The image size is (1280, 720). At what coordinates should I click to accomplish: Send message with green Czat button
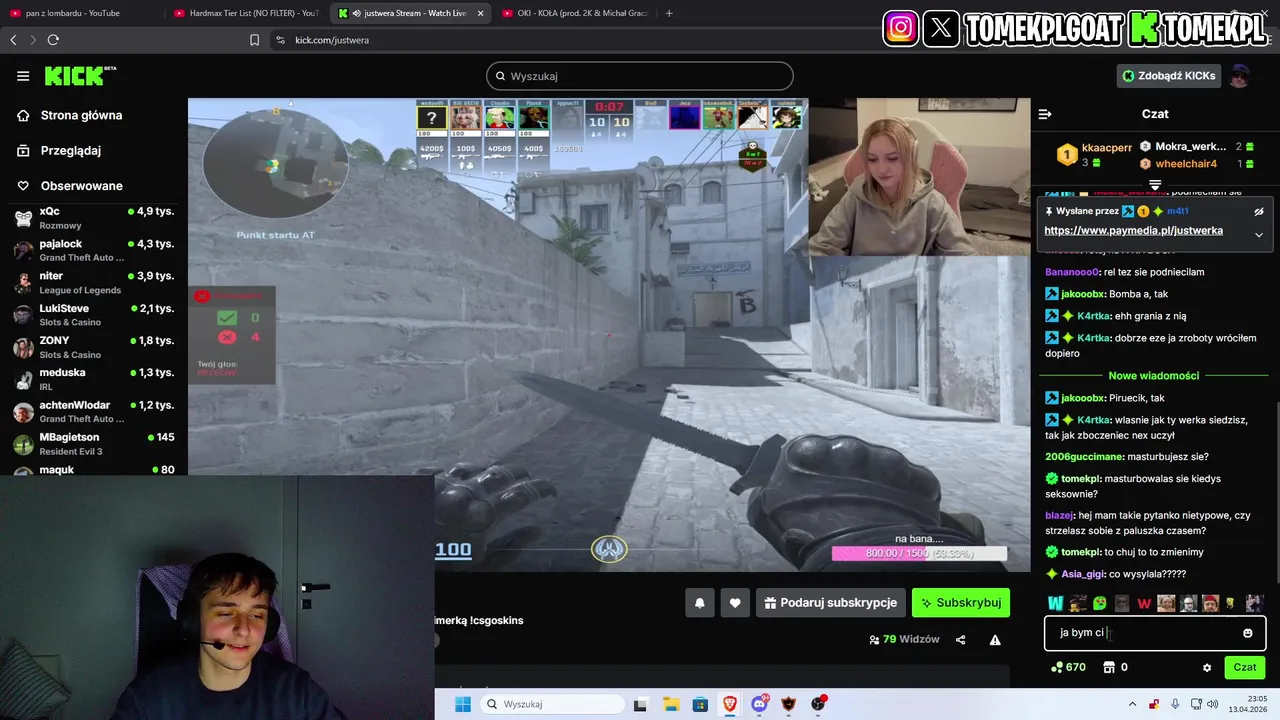tap(1244, 667)
